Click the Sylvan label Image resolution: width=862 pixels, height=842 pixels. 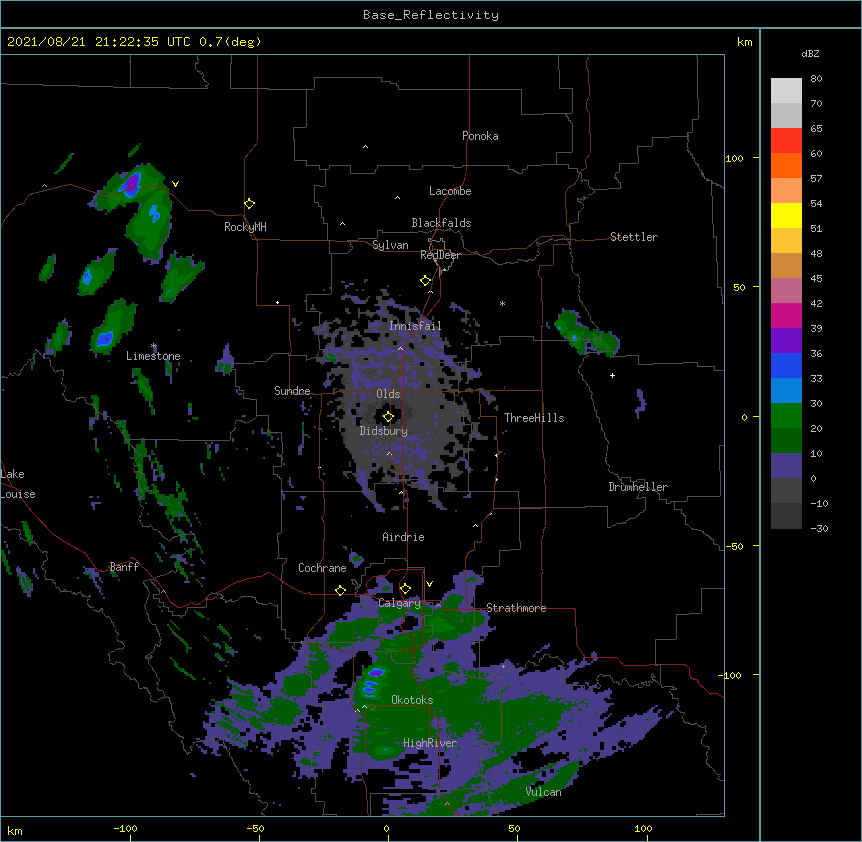[x=390, y=245]
